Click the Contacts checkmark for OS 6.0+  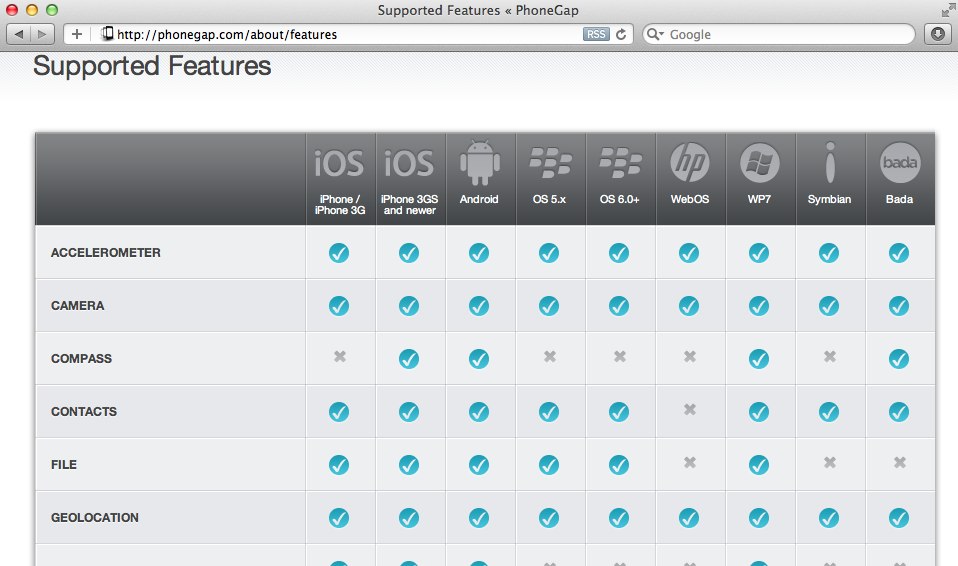point(619,412)
